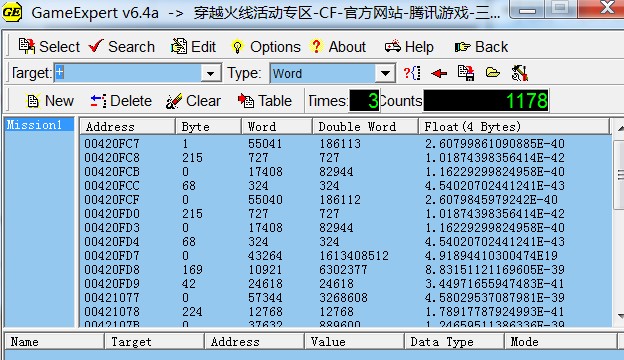Screen dimensions: 624x360
Task: Expand the Target dropdown arrow
Action: (x=211, y=73)
